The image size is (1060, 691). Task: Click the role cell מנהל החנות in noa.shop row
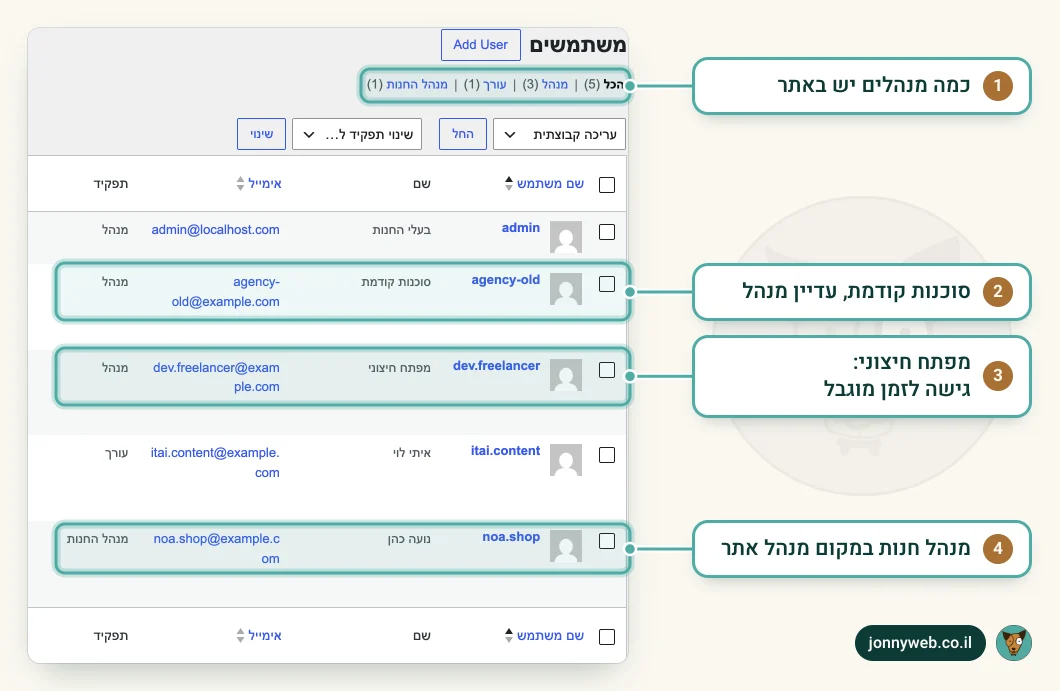pos(97,539)
